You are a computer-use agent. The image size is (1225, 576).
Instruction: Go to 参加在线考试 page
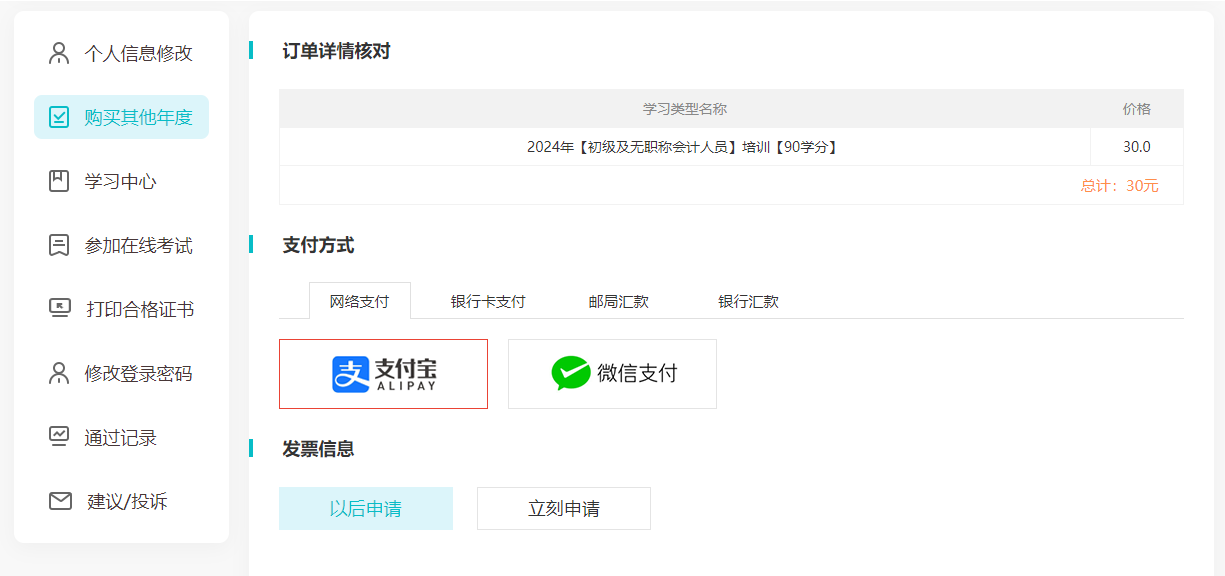138,245
